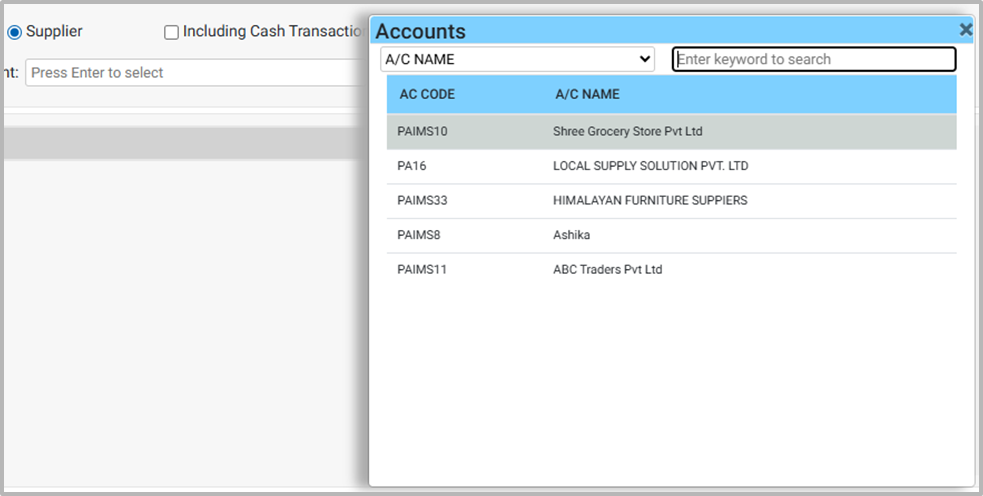The width and height of the screenshot is (983, 496).
Task: Close the Accounts dialog with the X
Action: click(965, 30)
